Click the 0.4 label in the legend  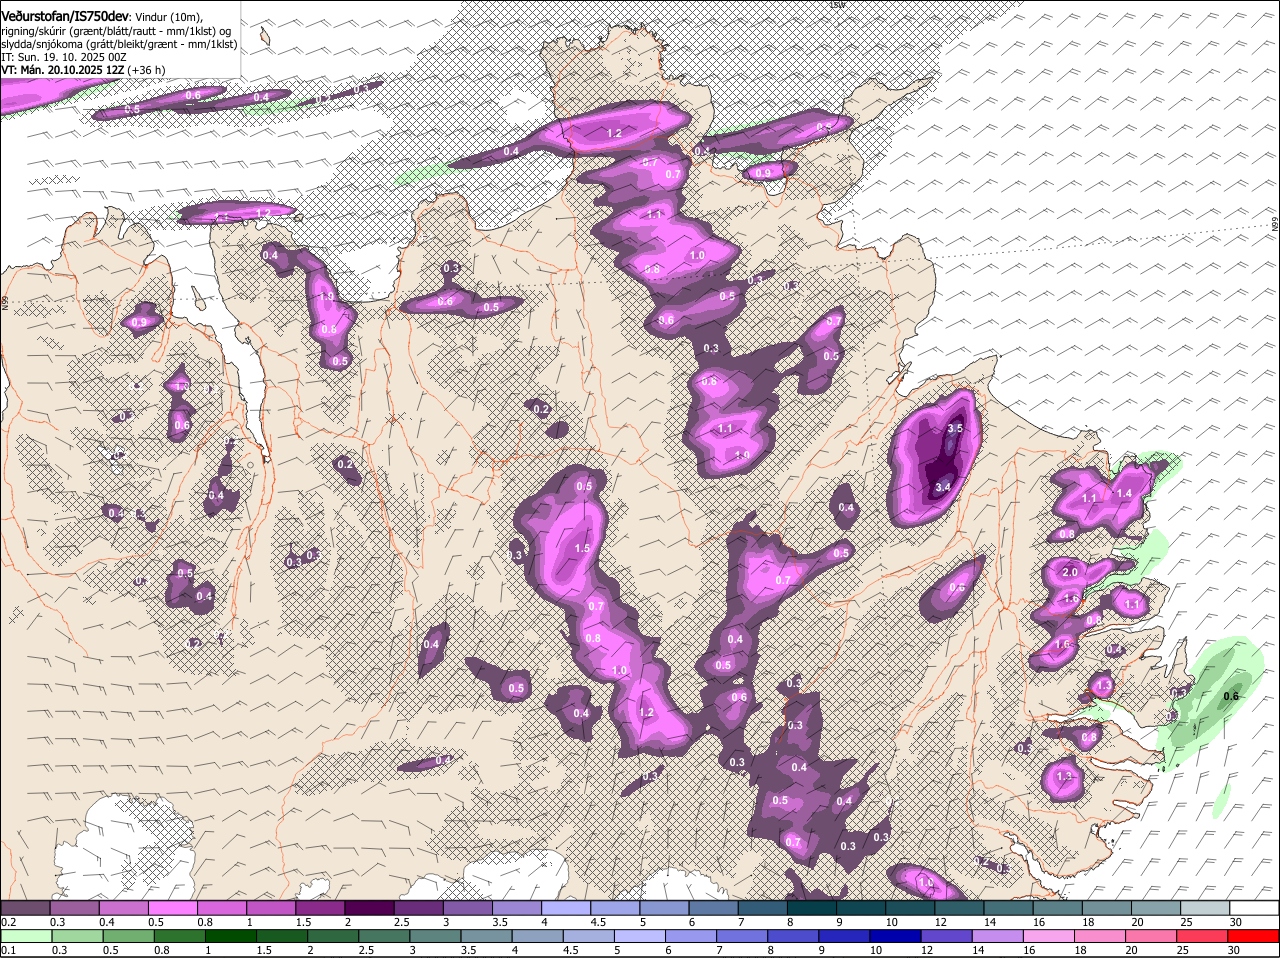(x=107, y=922)
